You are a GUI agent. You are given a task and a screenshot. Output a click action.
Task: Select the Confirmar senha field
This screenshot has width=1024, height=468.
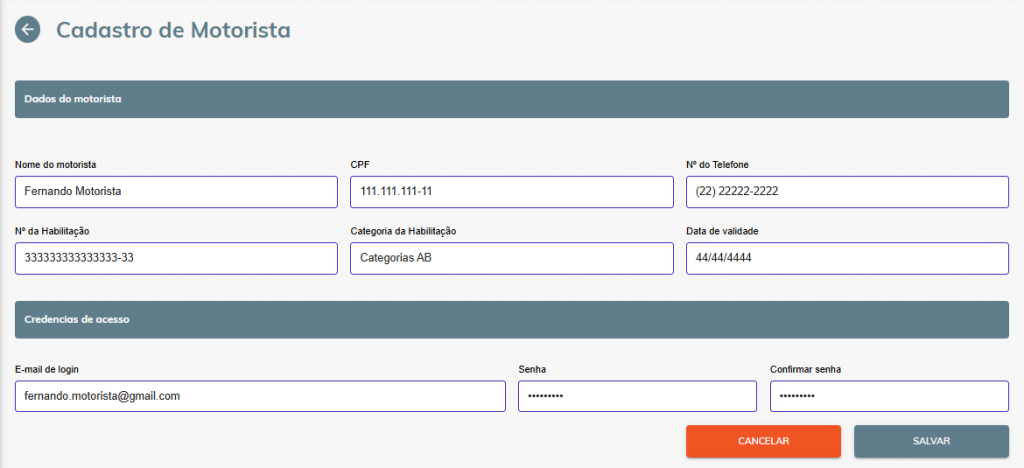889,396
